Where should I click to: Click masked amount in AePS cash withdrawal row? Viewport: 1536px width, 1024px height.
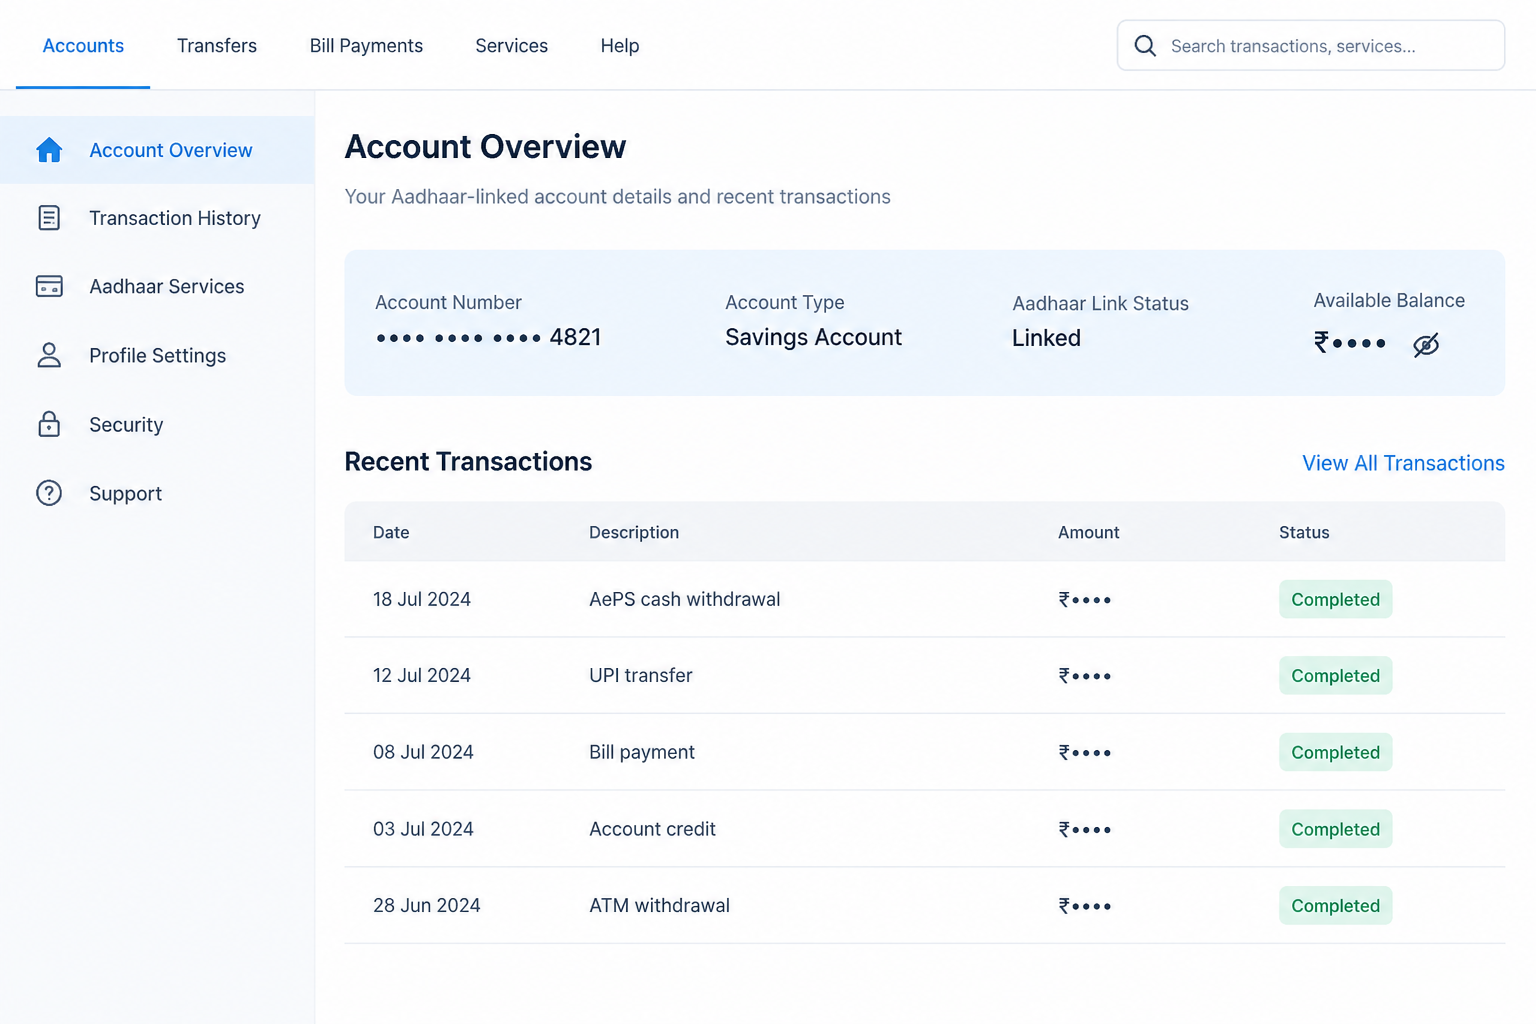click(x=1085, y=600)
